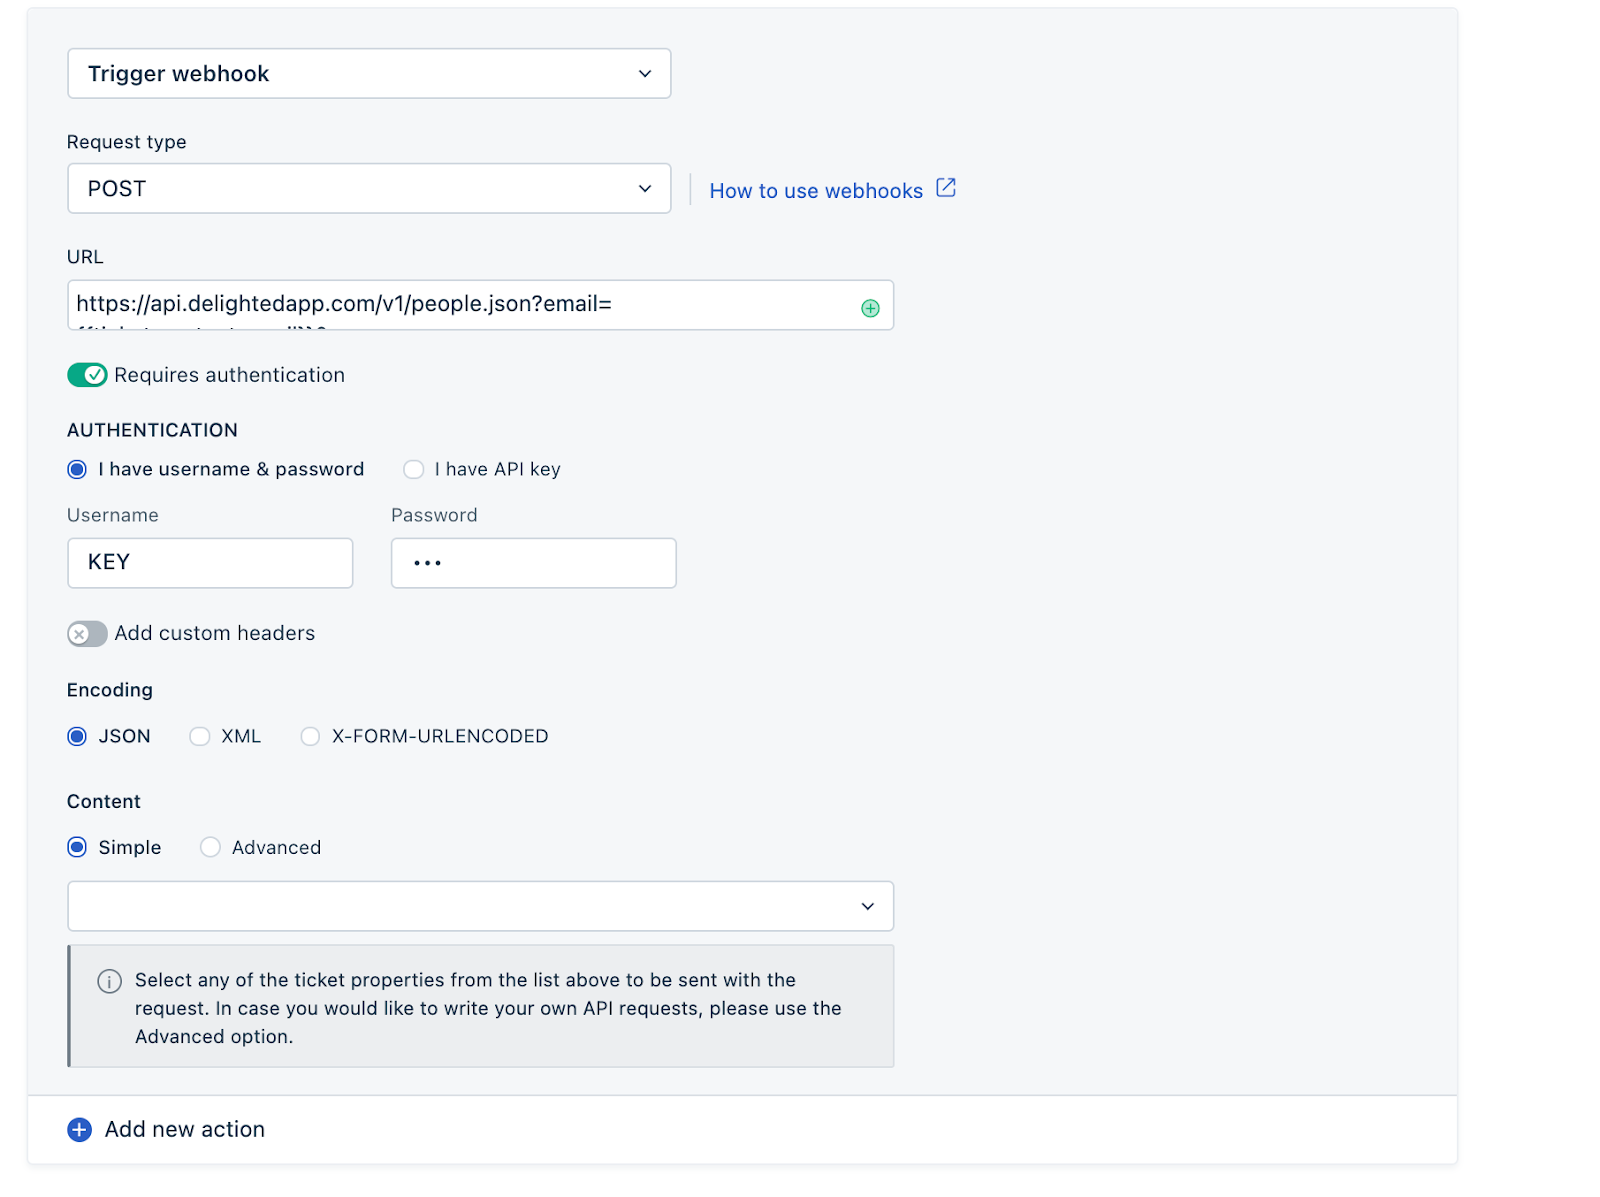1600x1197 pixels.
Task: Select I have username & password option
Action: pos(77,470)
